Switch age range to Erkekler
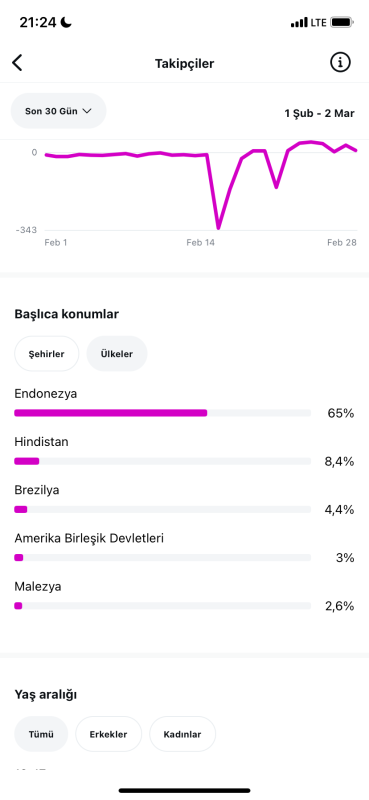The height and width of the screenshot is (800, 369). 108,734
